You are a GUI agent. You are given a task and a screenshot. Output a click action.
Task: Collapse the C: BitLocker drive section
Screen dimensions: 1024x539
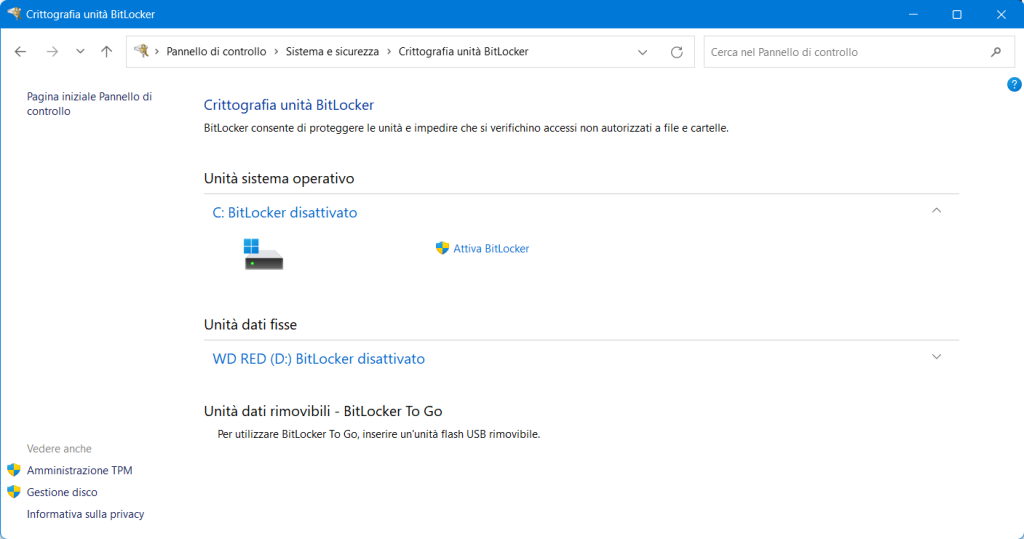click(x=936, y=211)
